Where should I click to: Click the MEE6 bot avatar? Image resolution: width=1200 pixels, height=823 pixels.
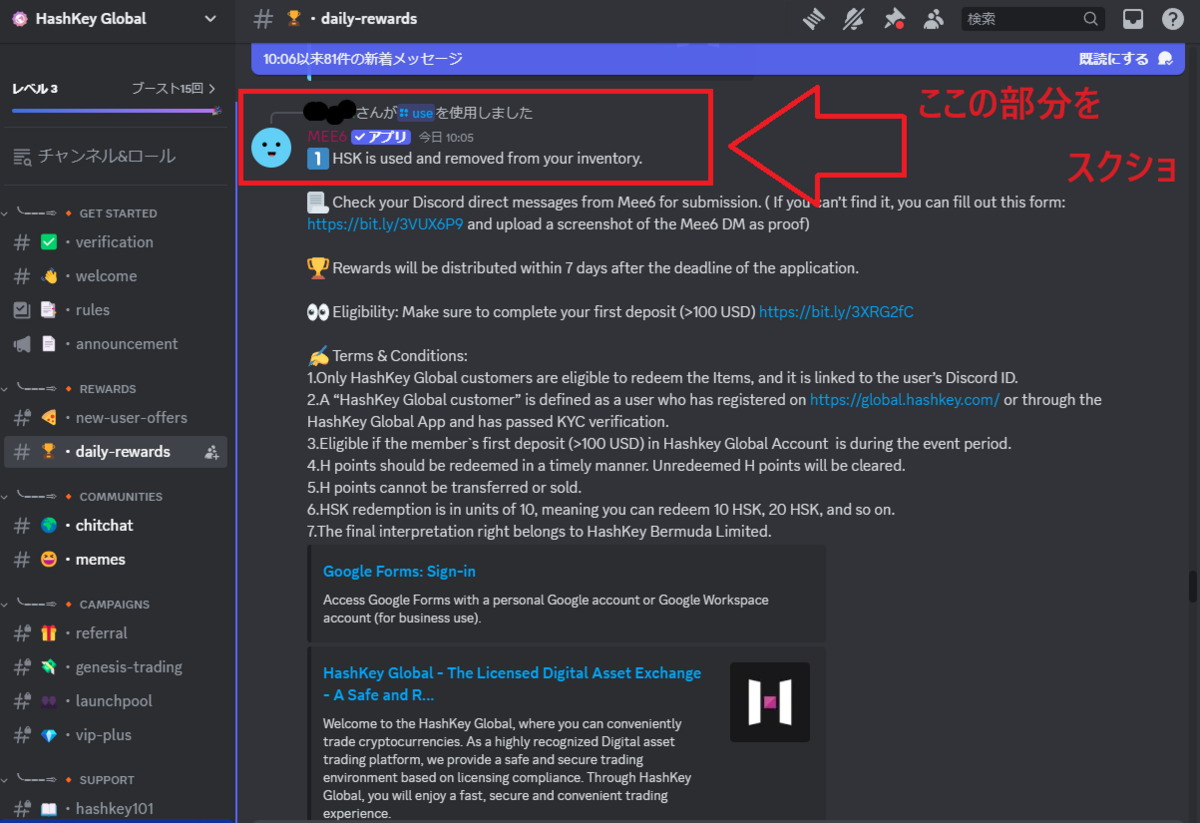271,148
